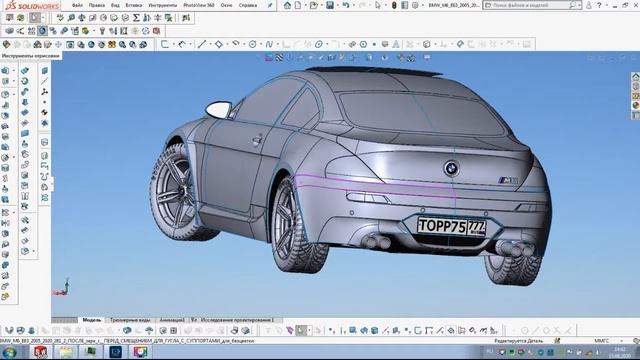Image resolution: width=640 pixels, height=360 pixels.
Task: Click the Open document folder icon
Action: tap(313, 5)
